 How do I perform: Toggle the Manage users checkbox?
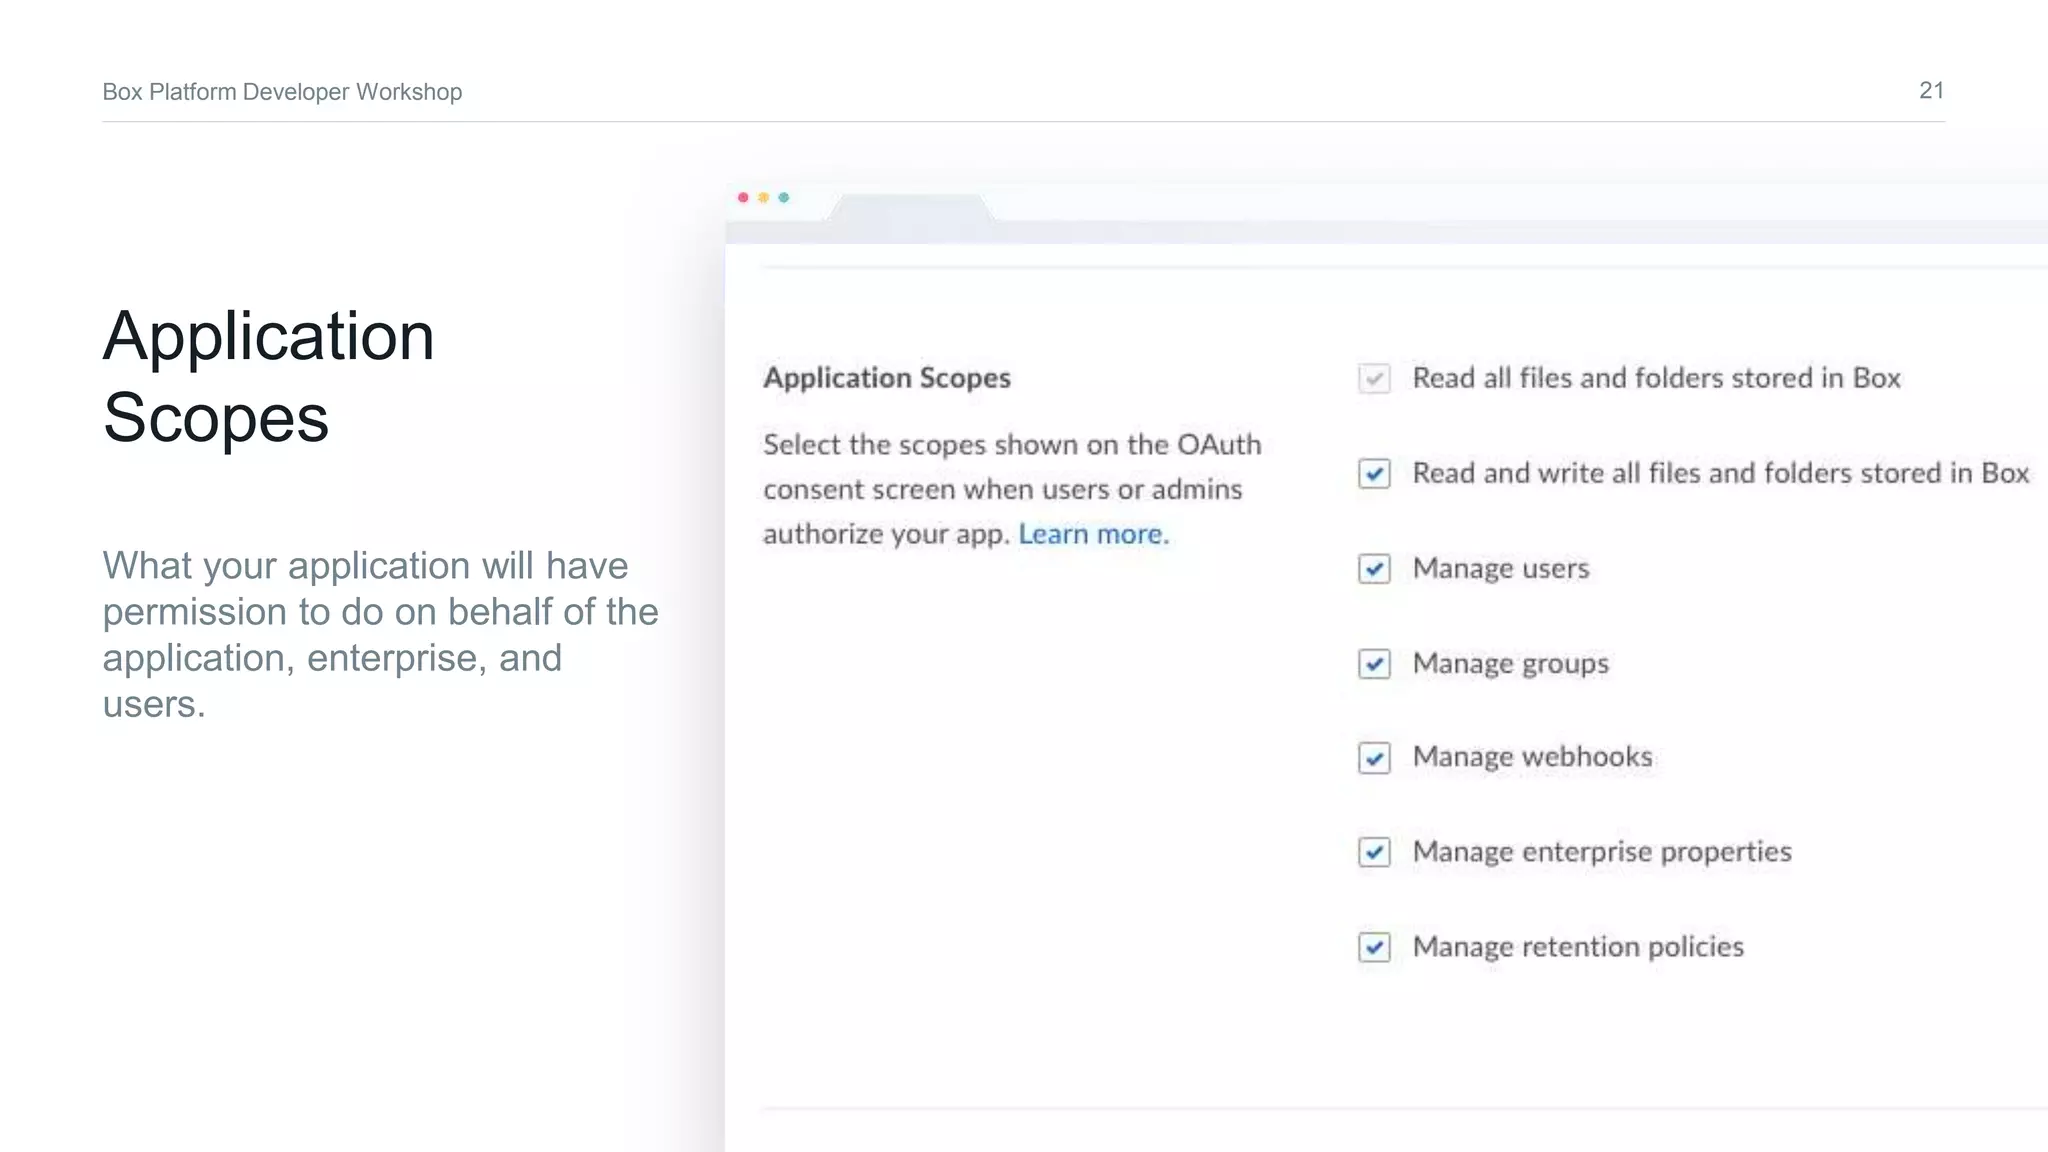[1374, 569]
